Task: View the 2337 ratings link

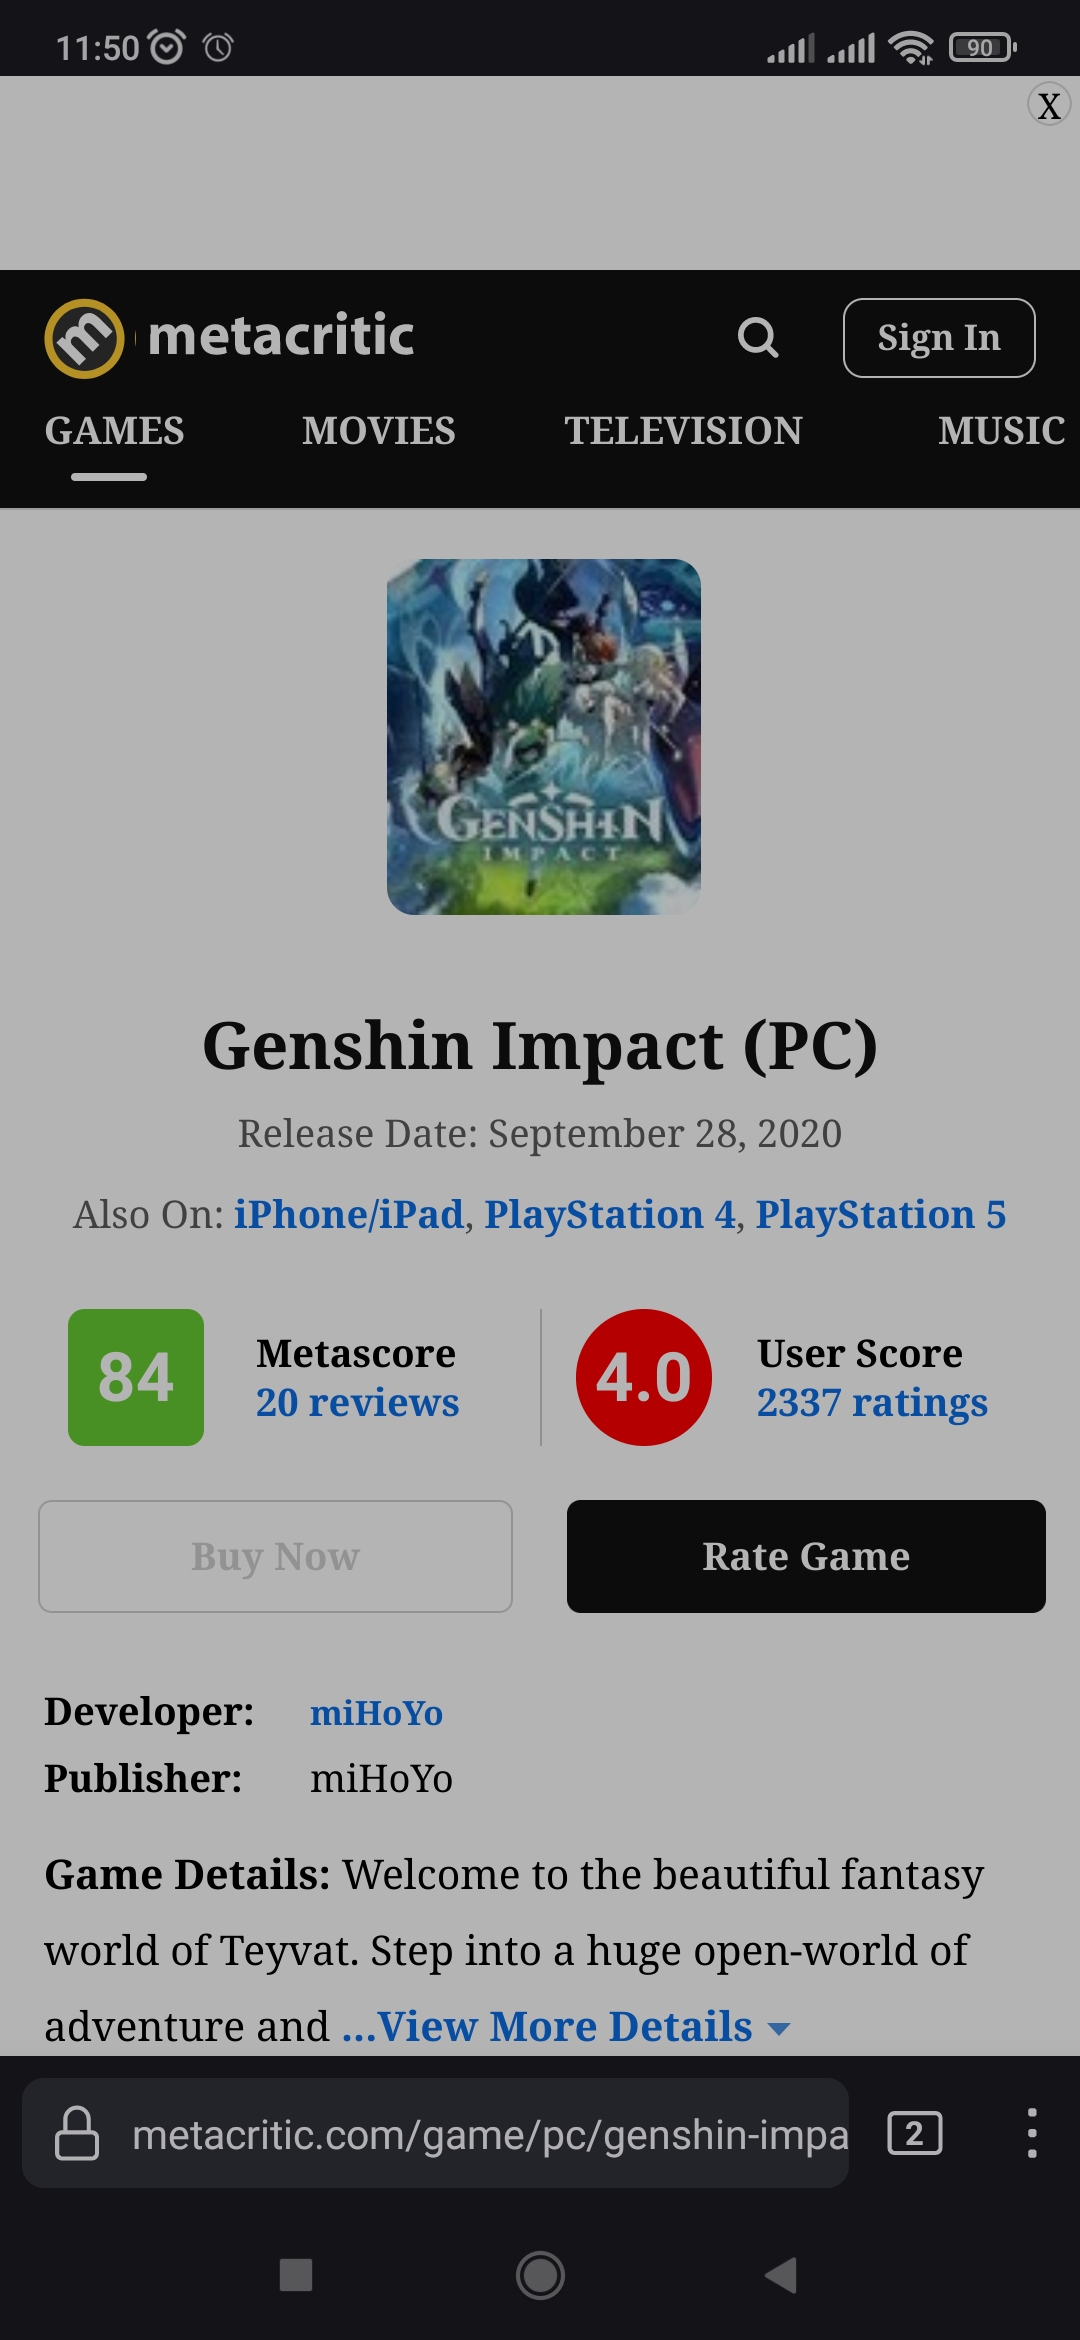Action: (x=871, y=1402)
